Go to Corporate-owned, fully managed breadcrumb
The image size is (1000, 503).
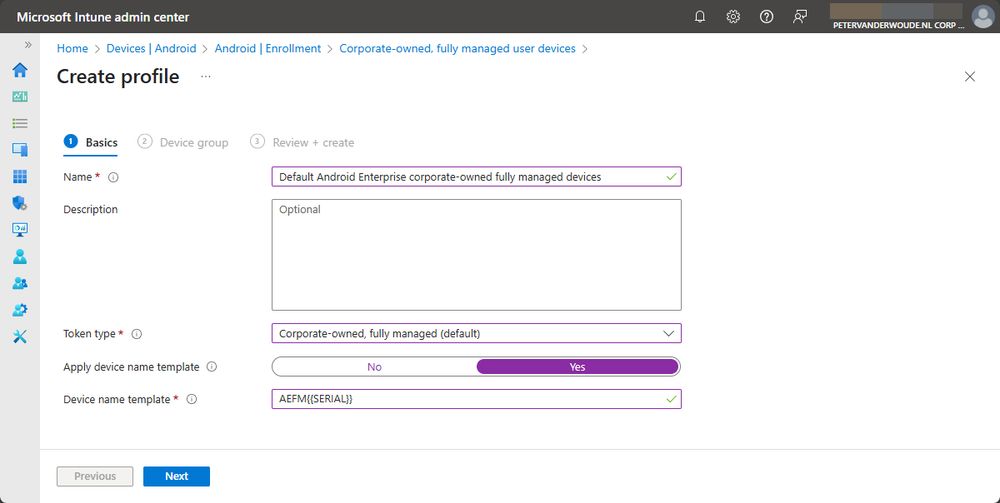[457, 48]
